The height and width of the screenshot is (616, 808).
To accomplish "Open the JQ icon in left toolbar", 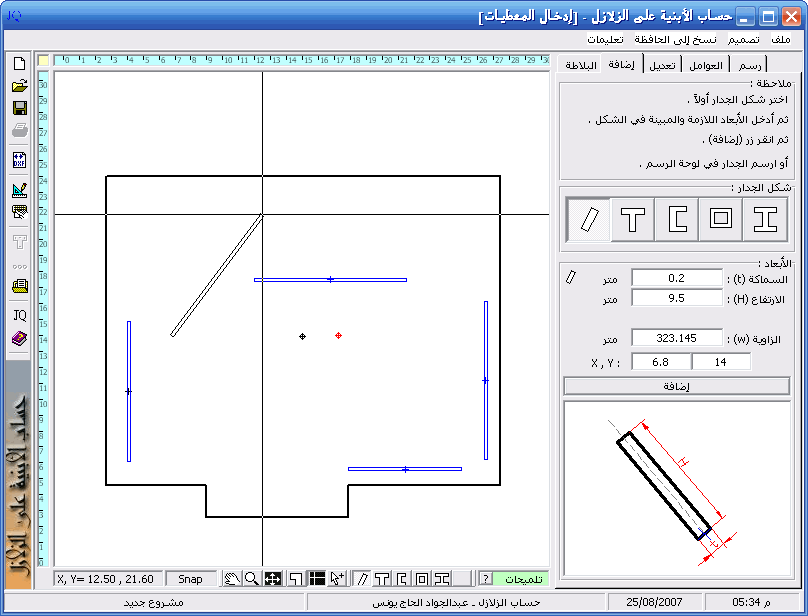I will (19, 315).
